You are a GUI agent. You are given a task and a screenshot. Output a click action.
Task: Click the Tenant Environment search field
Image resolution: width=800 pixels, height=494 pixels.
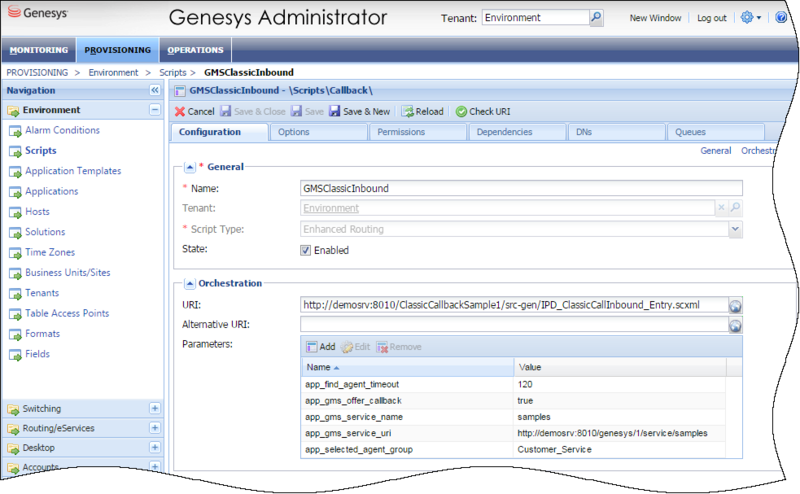(x=535, y=17)
